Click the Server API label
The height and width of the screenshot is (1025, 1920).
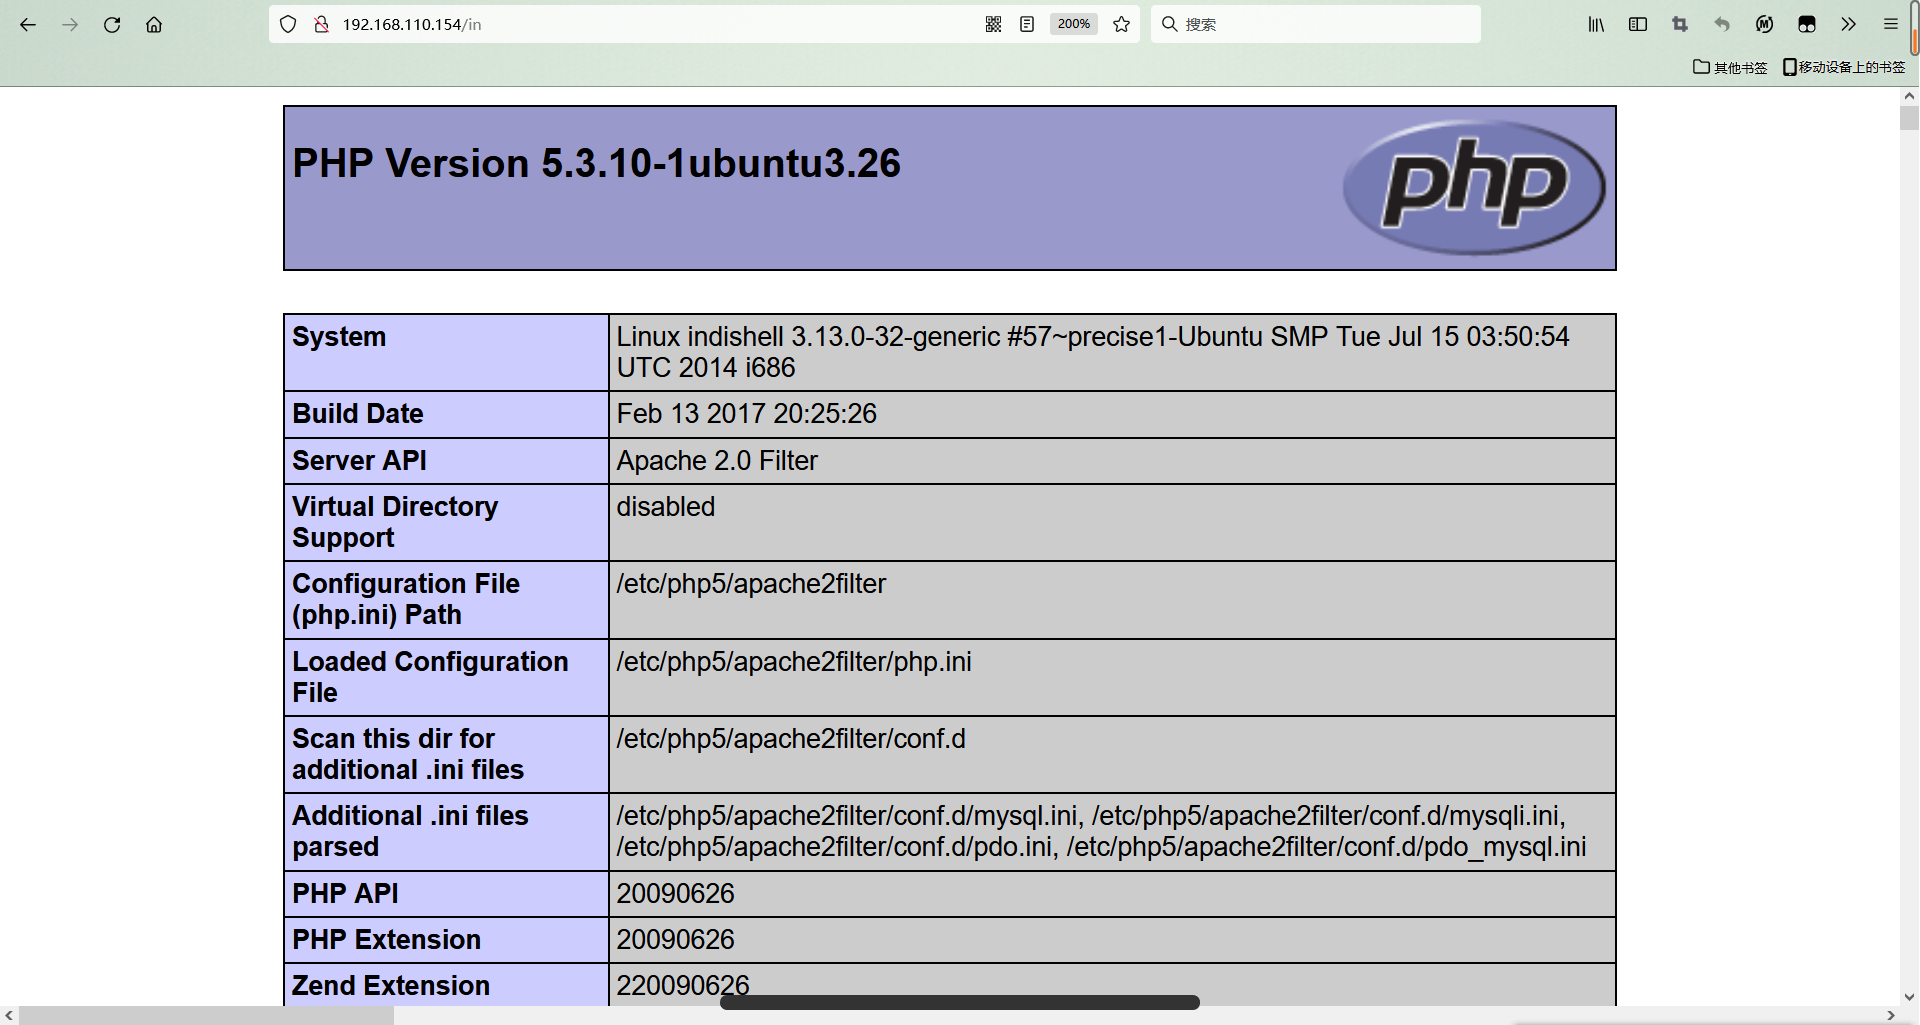pyautogui.click(x=360, y=461)
